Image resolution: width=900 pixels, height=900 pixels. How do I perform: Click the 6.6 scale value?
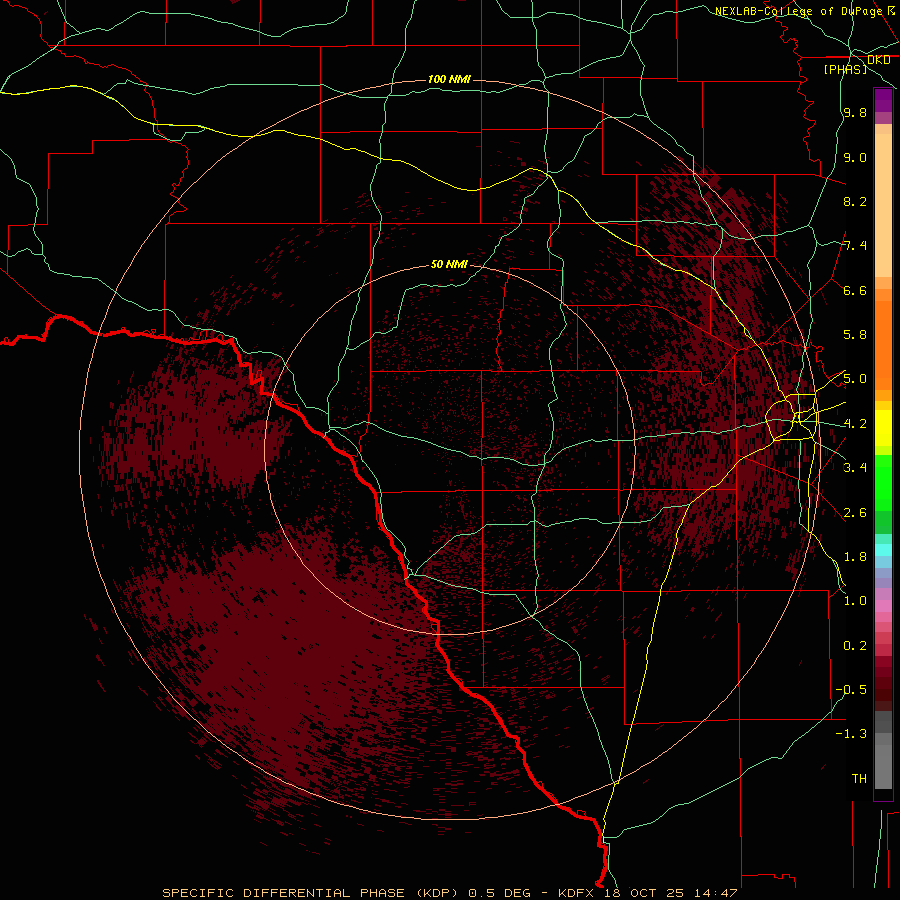tap(855, 290)
